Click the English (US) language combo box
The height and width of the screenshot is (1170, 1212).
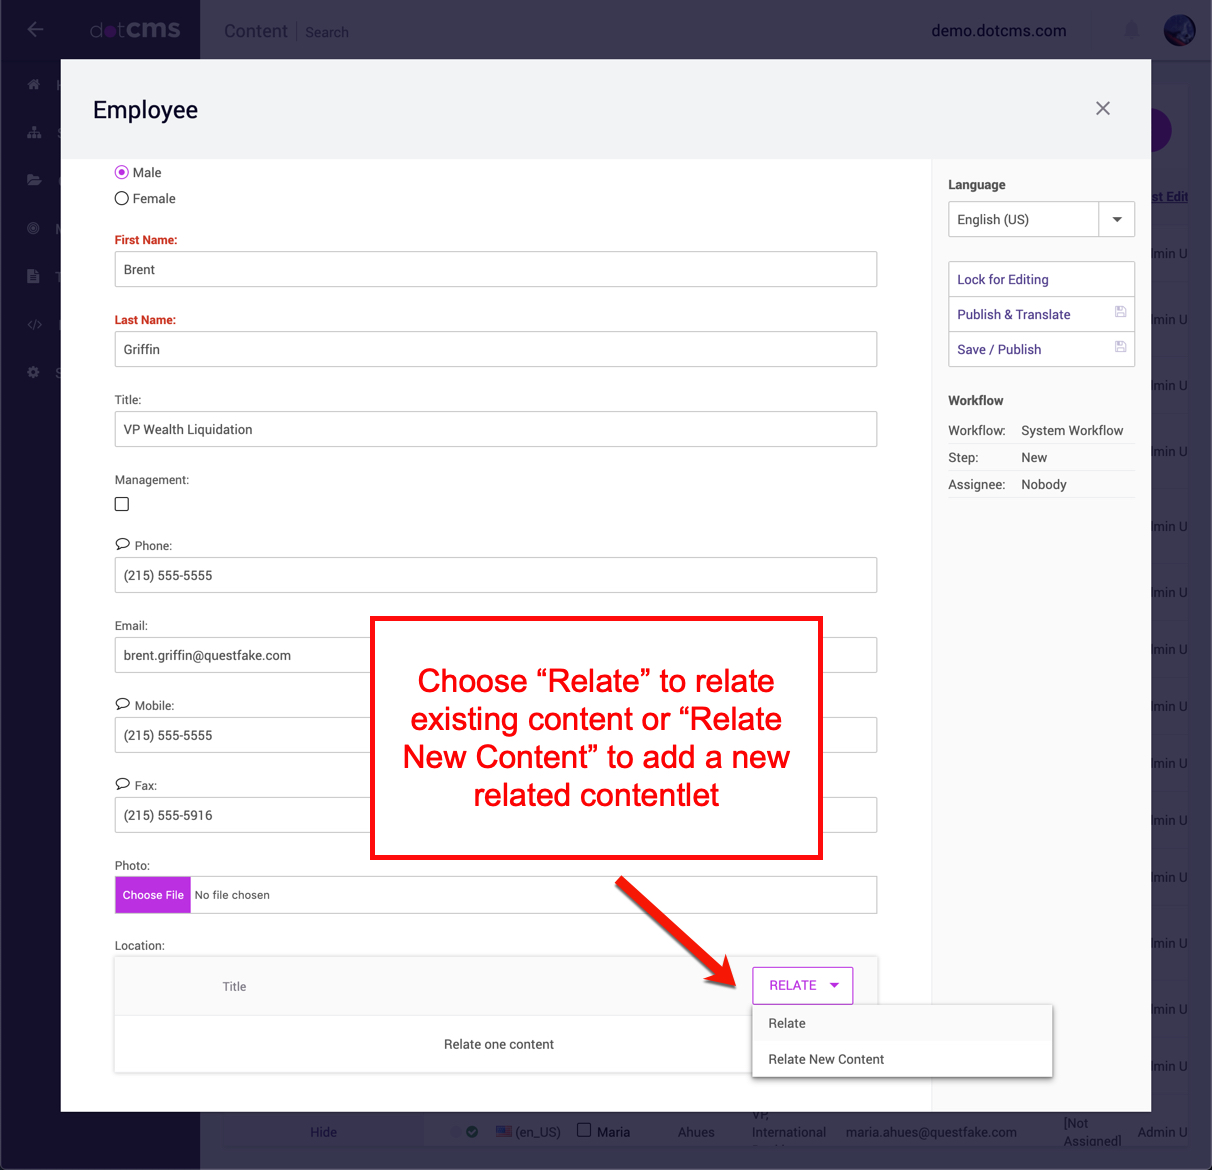coord(1023,219)
